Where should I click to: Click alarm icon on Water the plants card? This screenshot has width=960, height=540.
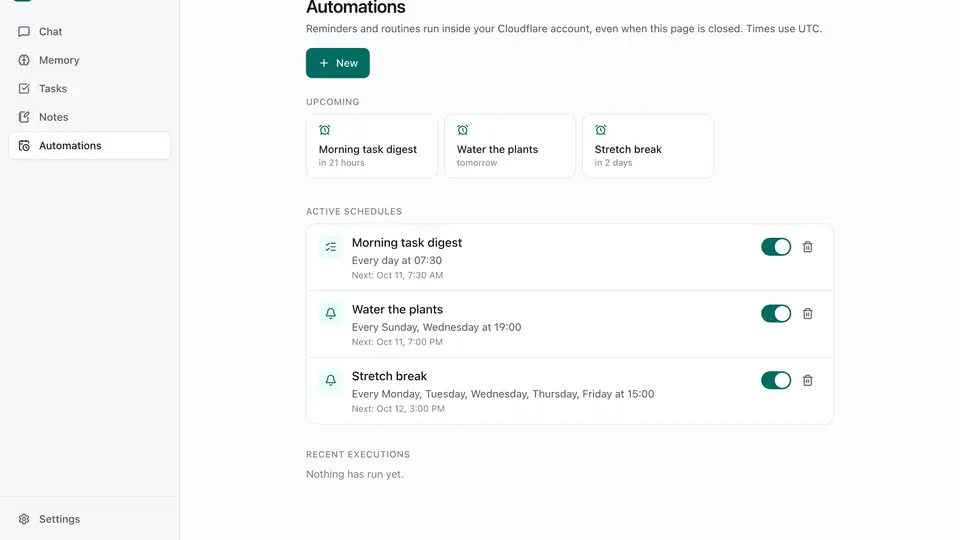click(463, 130)
